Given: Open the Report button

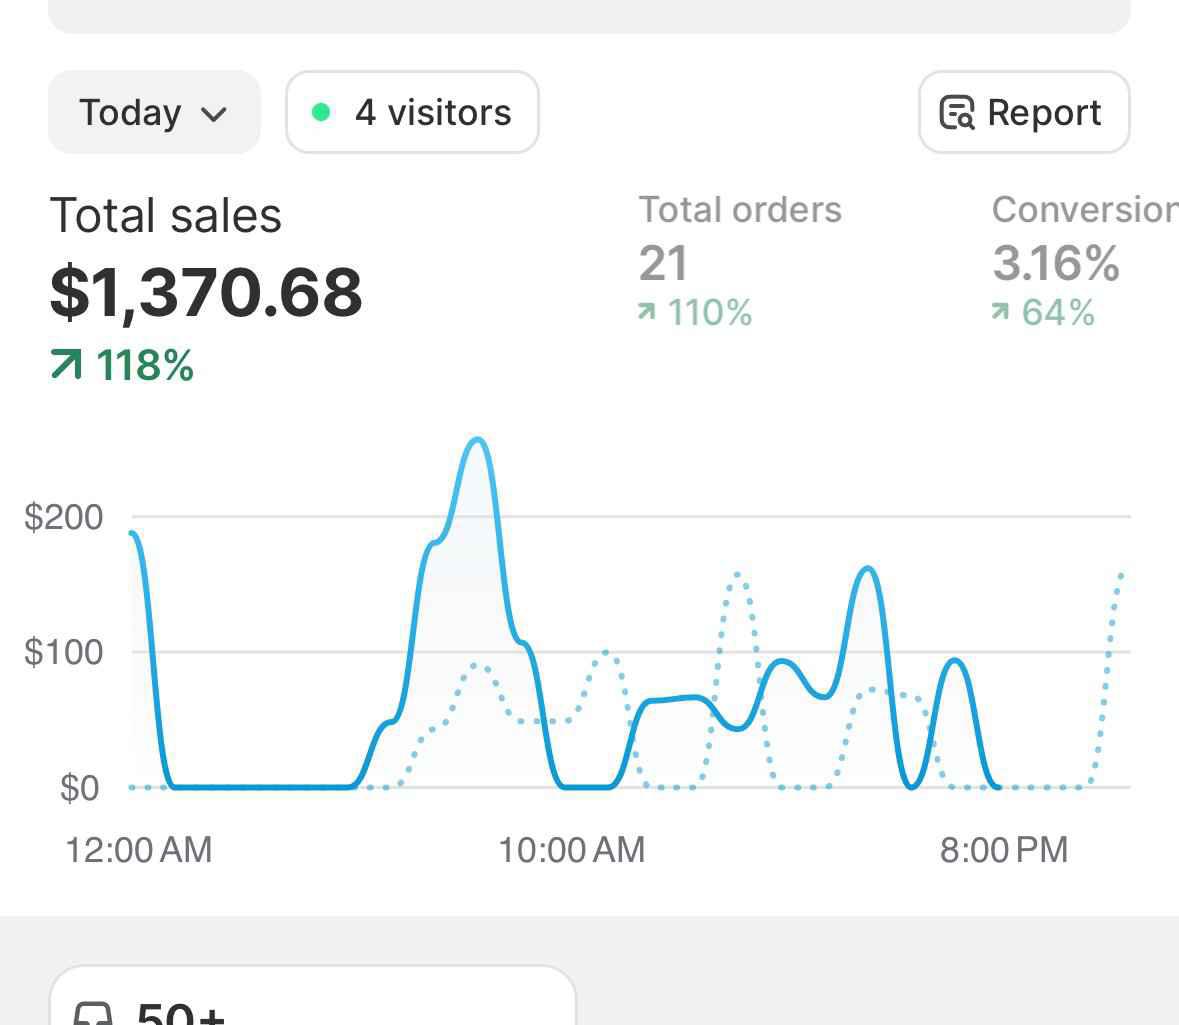Looking at the screenshot, I should (x=1024, y=112).
